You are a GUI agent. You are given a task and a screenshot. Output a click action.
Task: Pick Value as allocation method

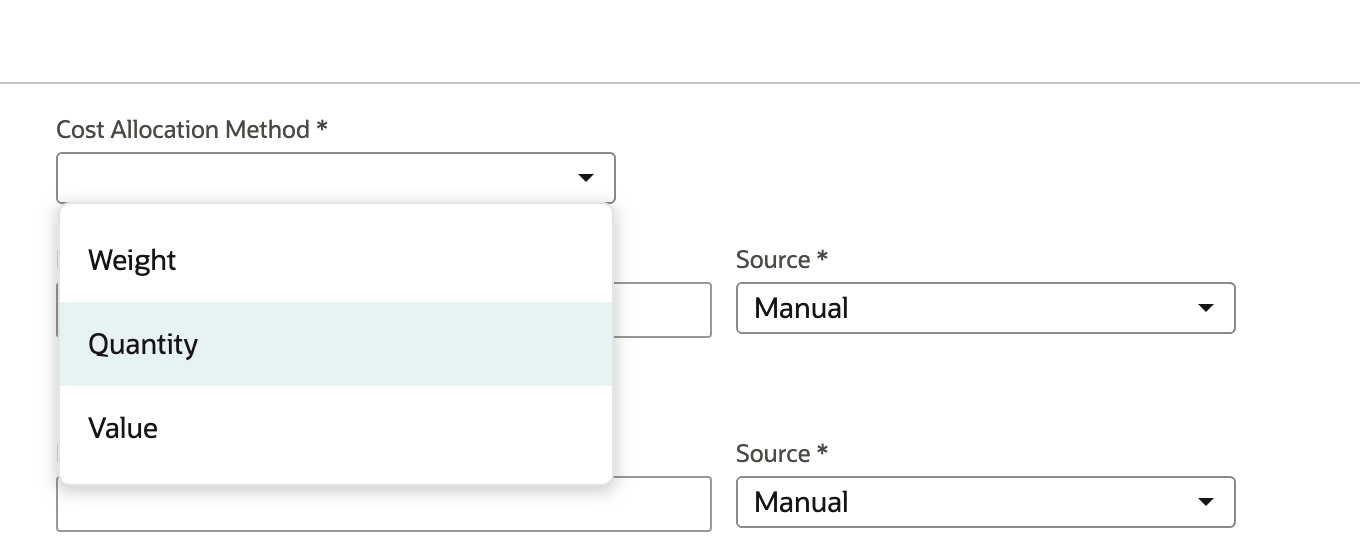335,428
